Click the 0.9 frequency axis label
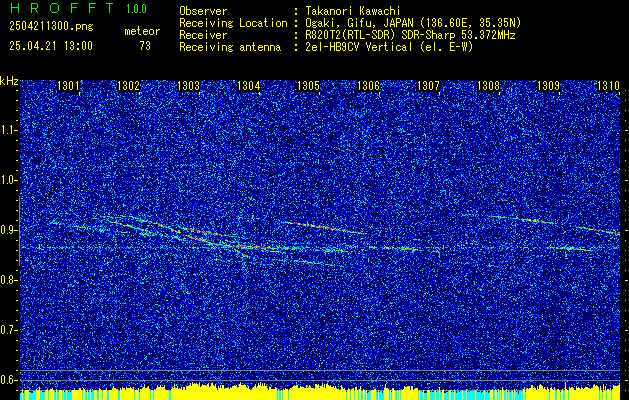The image size is (629, 400). (8, 230)
